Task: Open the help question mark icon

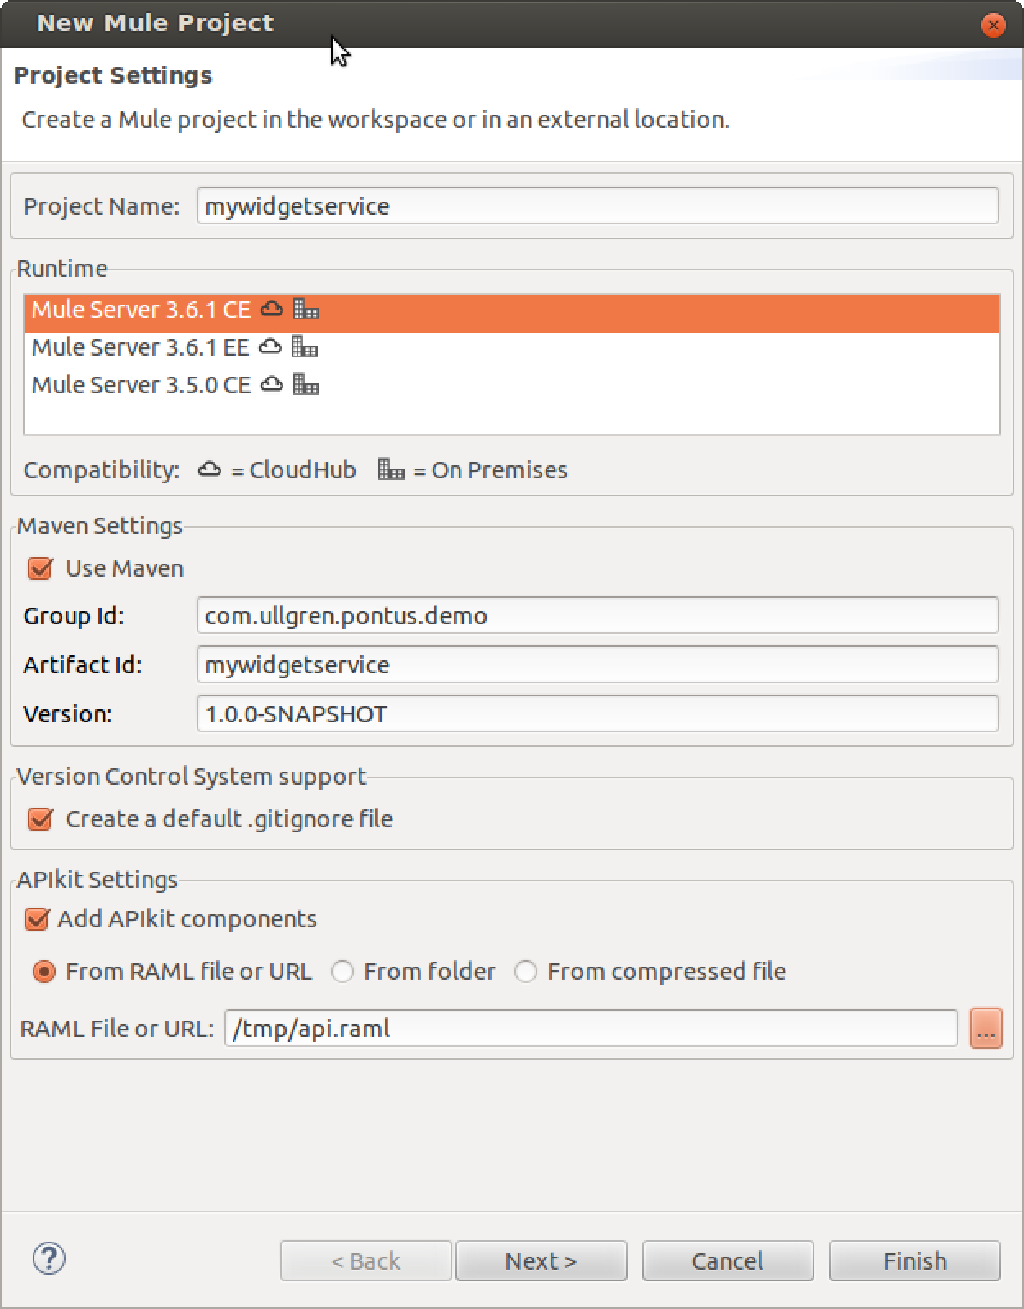Action: coord(48,1260)
